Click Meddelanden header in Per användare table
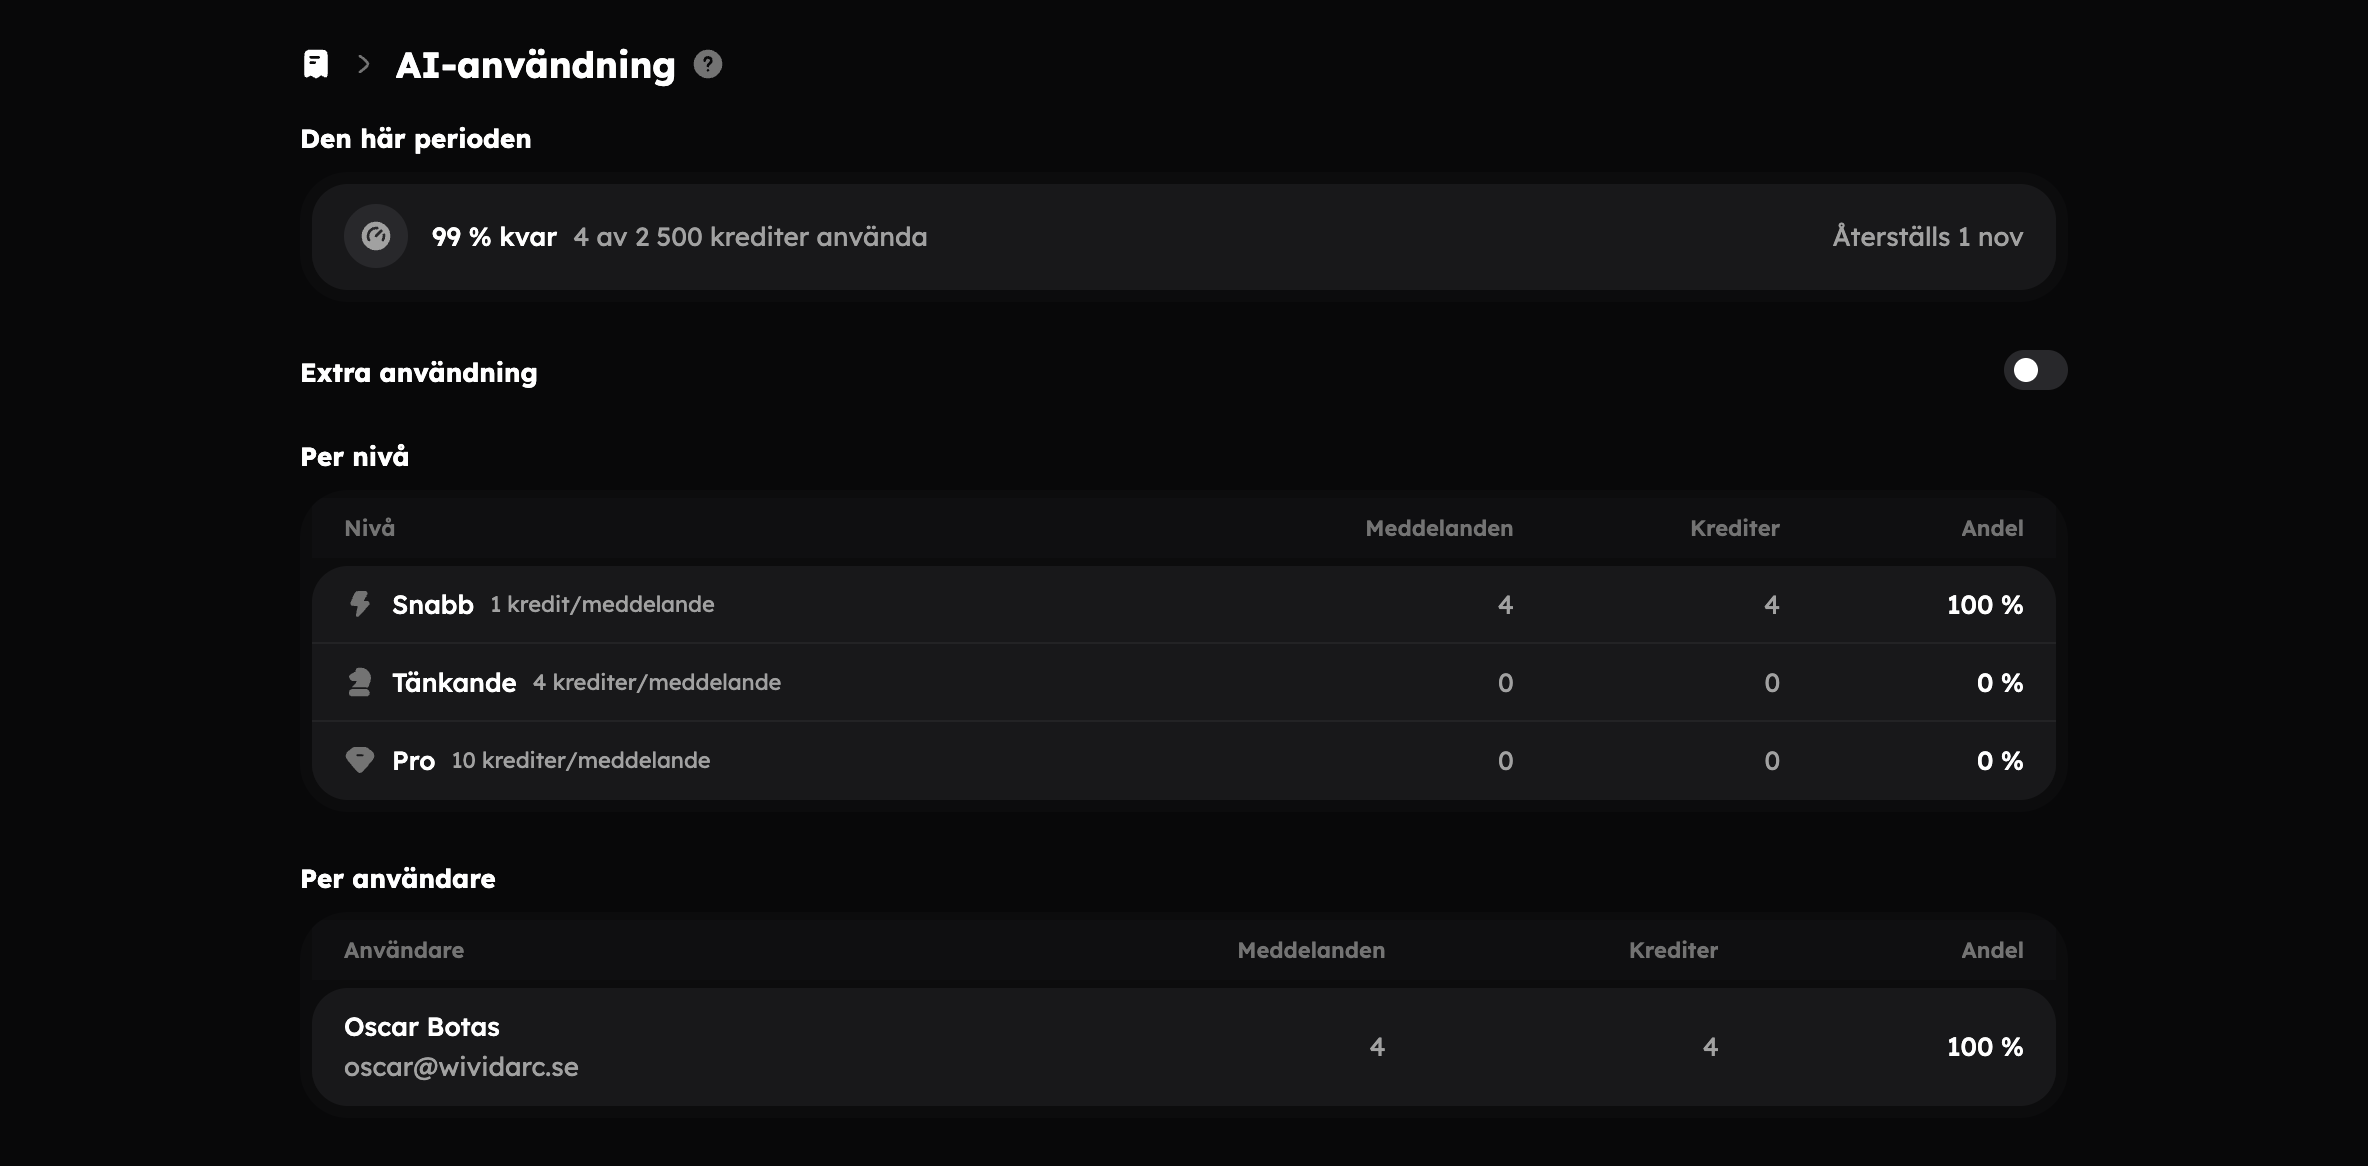2368x1166 pixels. coord(1311,950)
